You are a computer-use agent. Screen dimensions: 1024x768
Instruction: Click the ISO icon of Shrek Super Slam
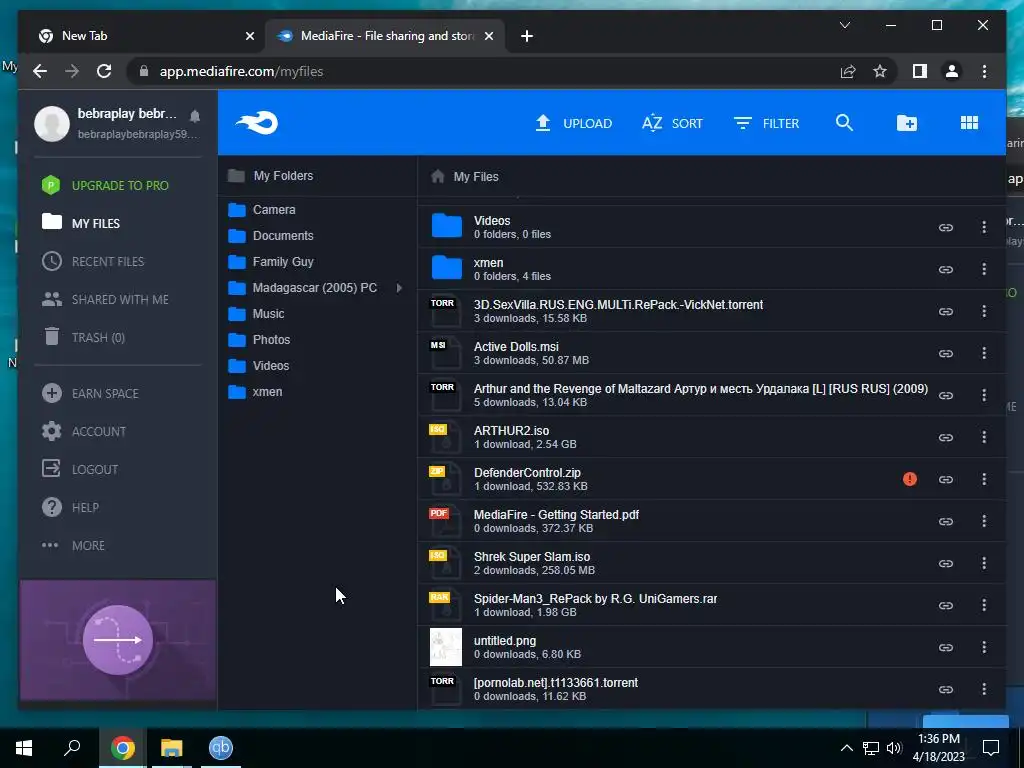point(446,563)
